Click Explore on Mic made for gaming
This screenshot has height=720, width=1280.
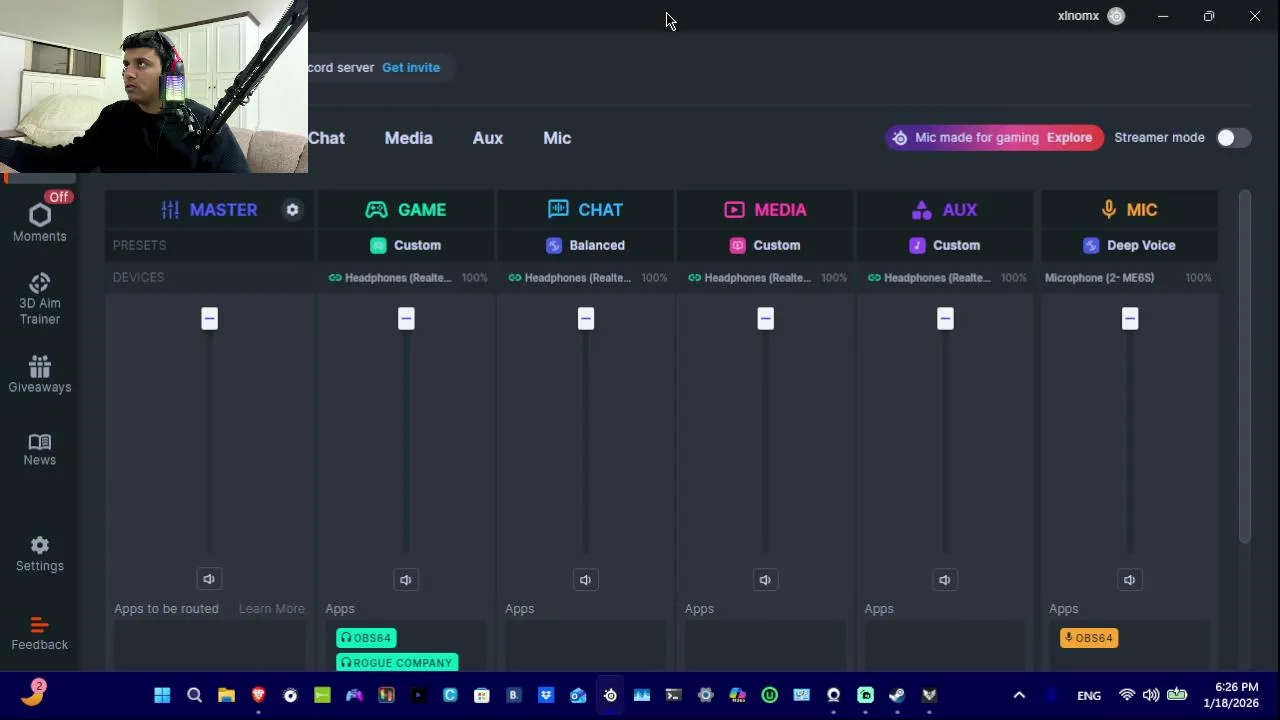pyautogui.click(x=1069, y=138)
